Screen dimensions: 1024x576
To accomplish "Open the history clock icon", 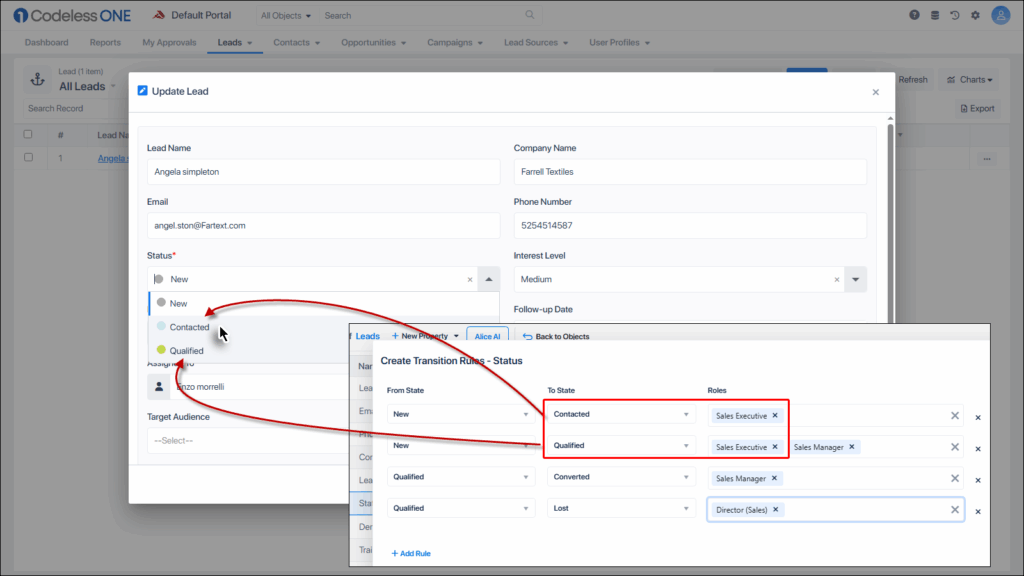I will pos(955,15).
